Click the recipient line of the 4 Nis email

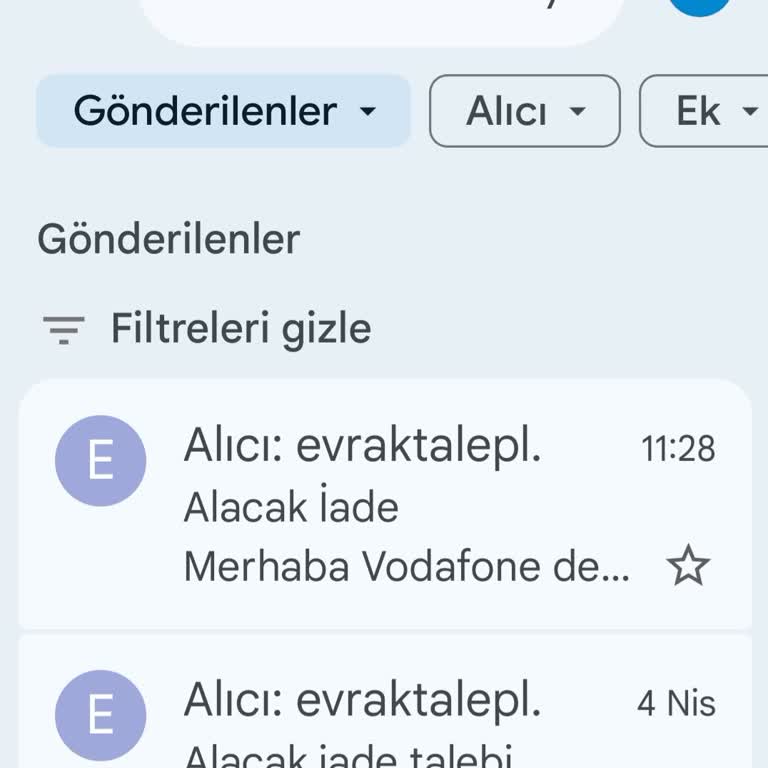(x=362, y=702)
